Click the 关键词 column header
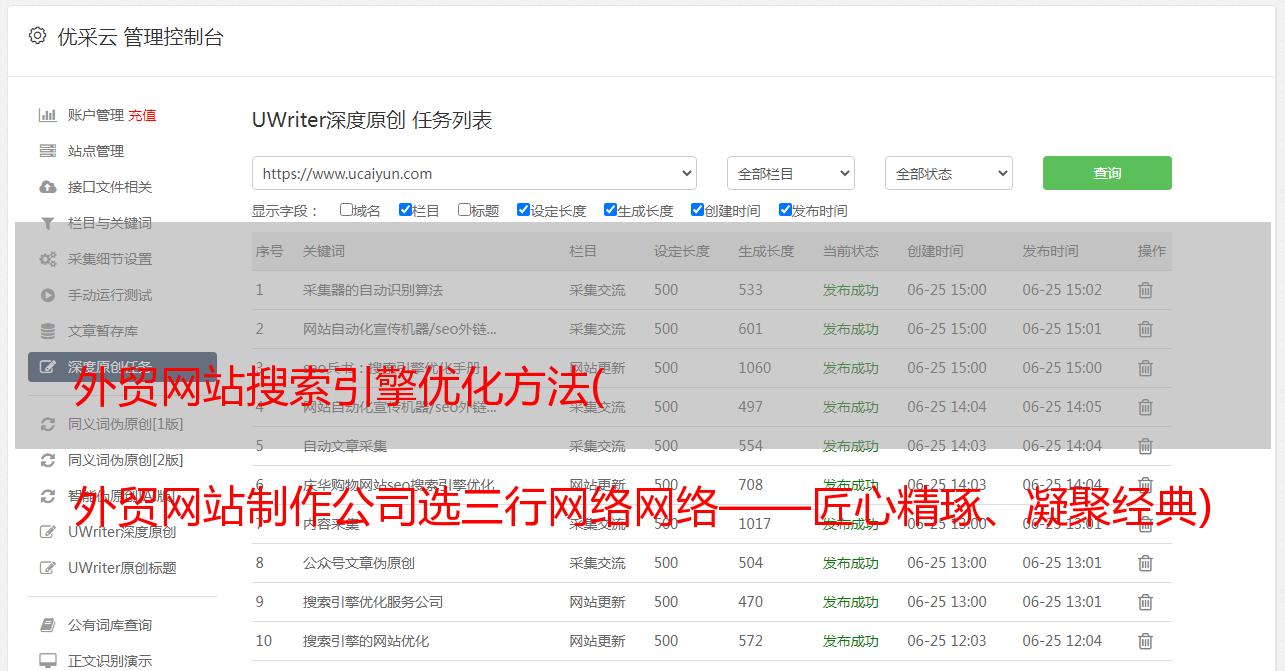The width and height of the screenshot is (1285, 671). coord(324,251)
